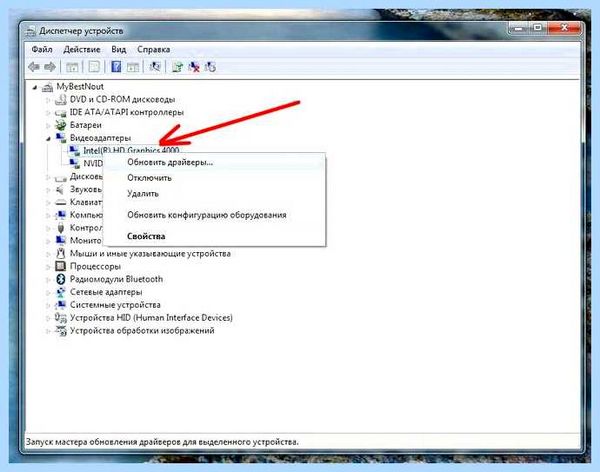Open Свойства from the context menu
This screenshot has height=472, width=600.
click(x=214, y=236)
